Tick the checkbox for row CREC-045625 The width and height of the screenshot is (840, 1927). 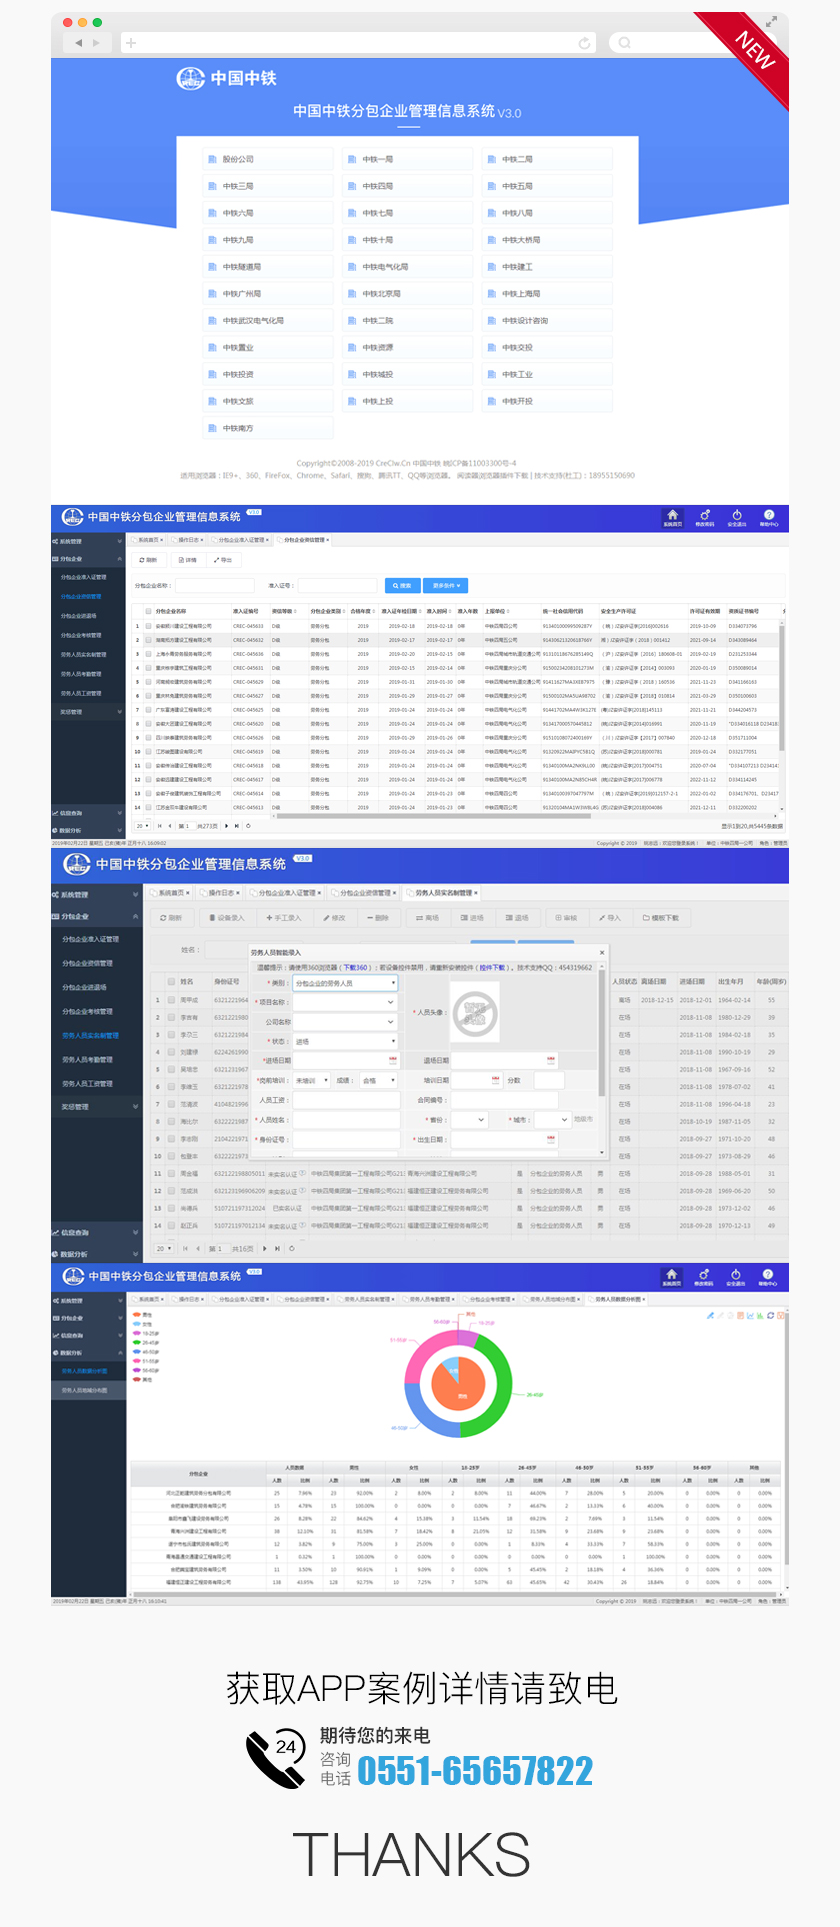(x=148, y=710)
